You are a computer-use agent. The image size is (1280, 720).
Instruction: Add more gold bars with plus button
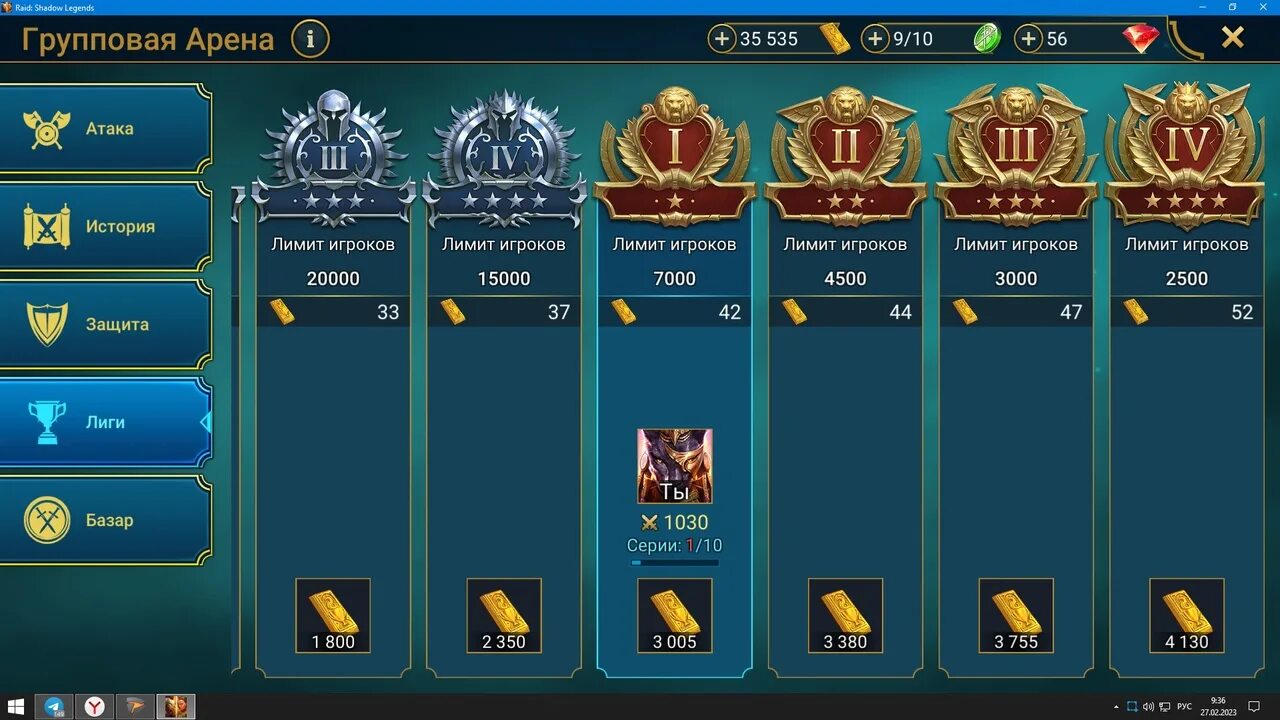pos(721,39)
